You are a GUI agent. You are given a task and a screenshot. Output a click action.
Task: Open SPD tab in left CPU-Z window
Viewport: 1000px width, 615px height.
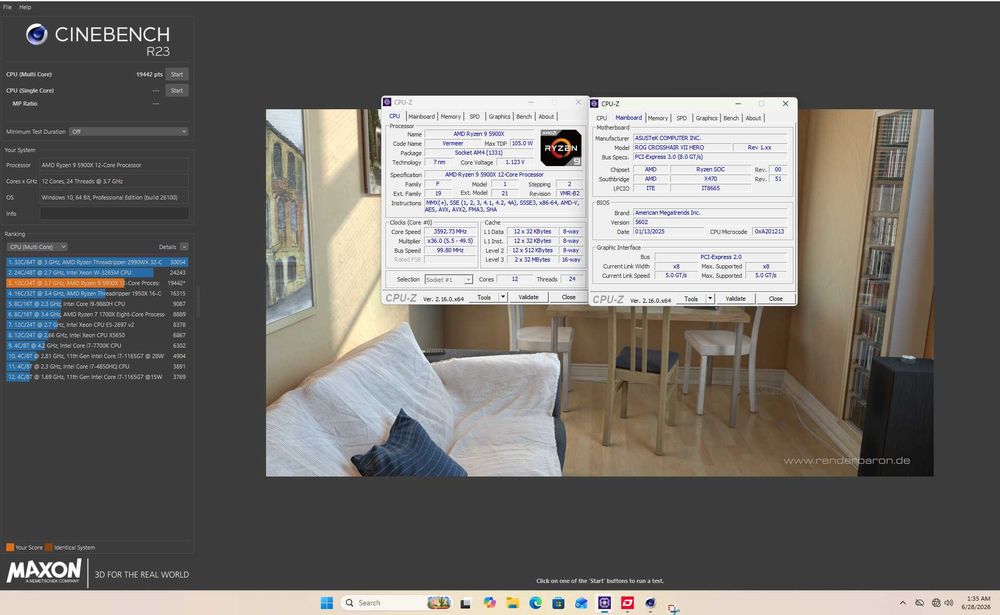474,116
